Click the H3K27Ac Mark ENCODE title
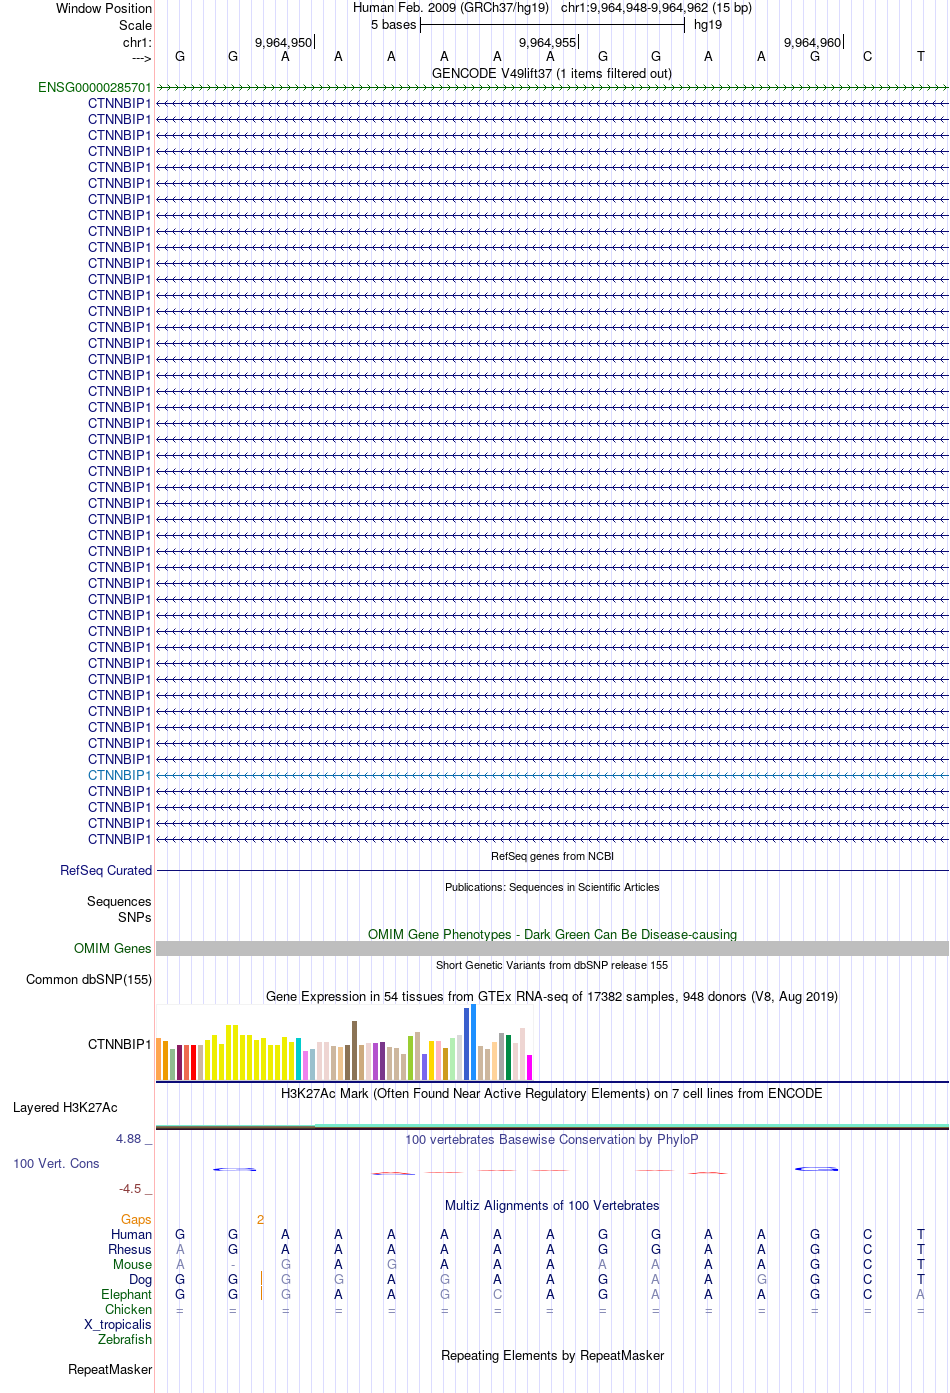950x1393 pixels. tap(552, 1093)
